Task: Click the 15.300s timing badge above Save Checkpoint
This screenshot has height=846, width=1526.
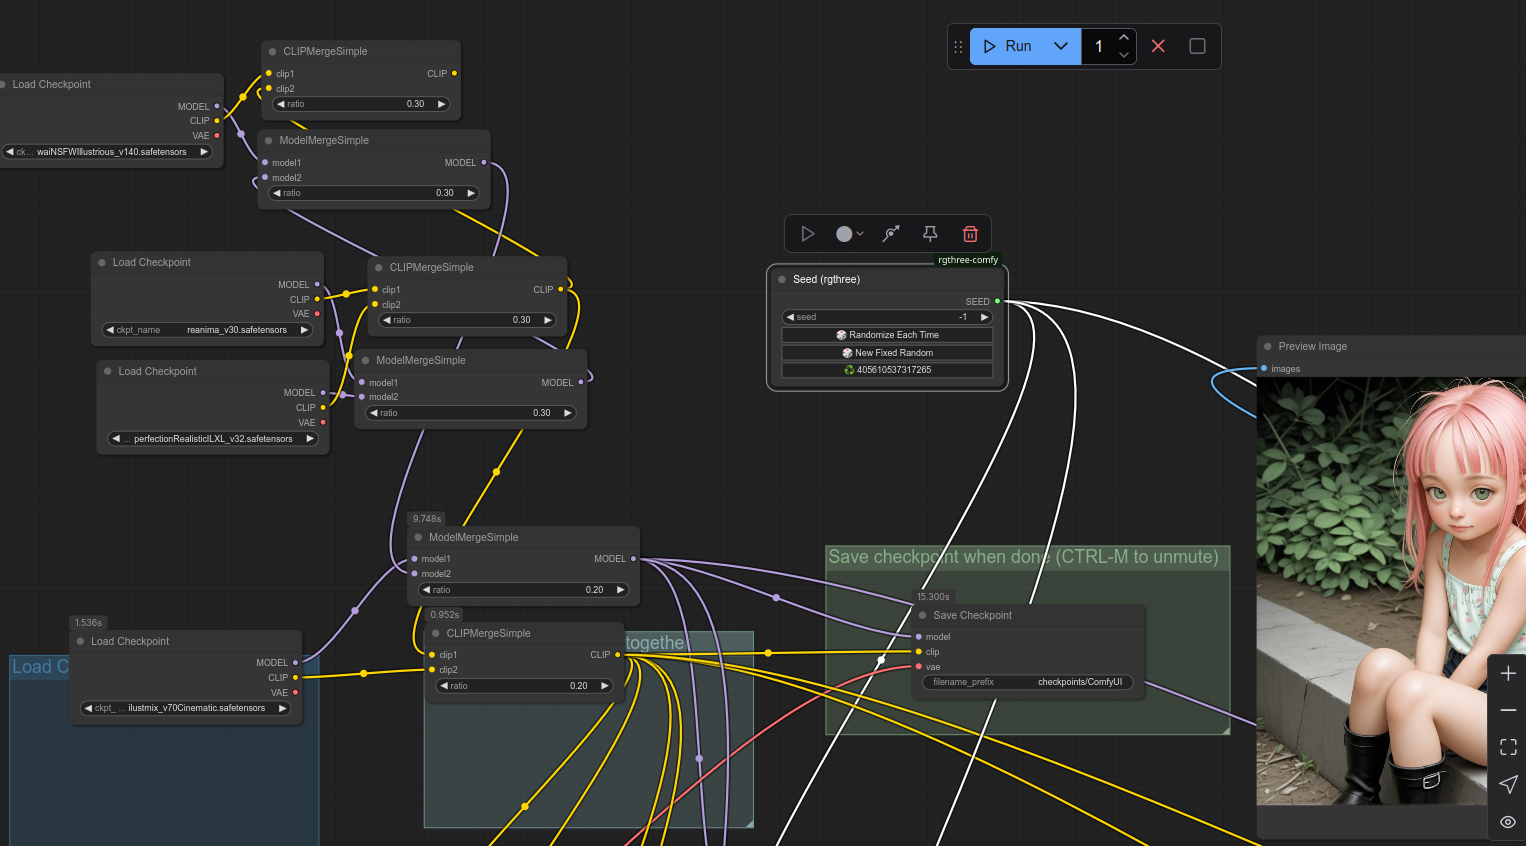Action: pyautogui.click(x=933, y=597)
